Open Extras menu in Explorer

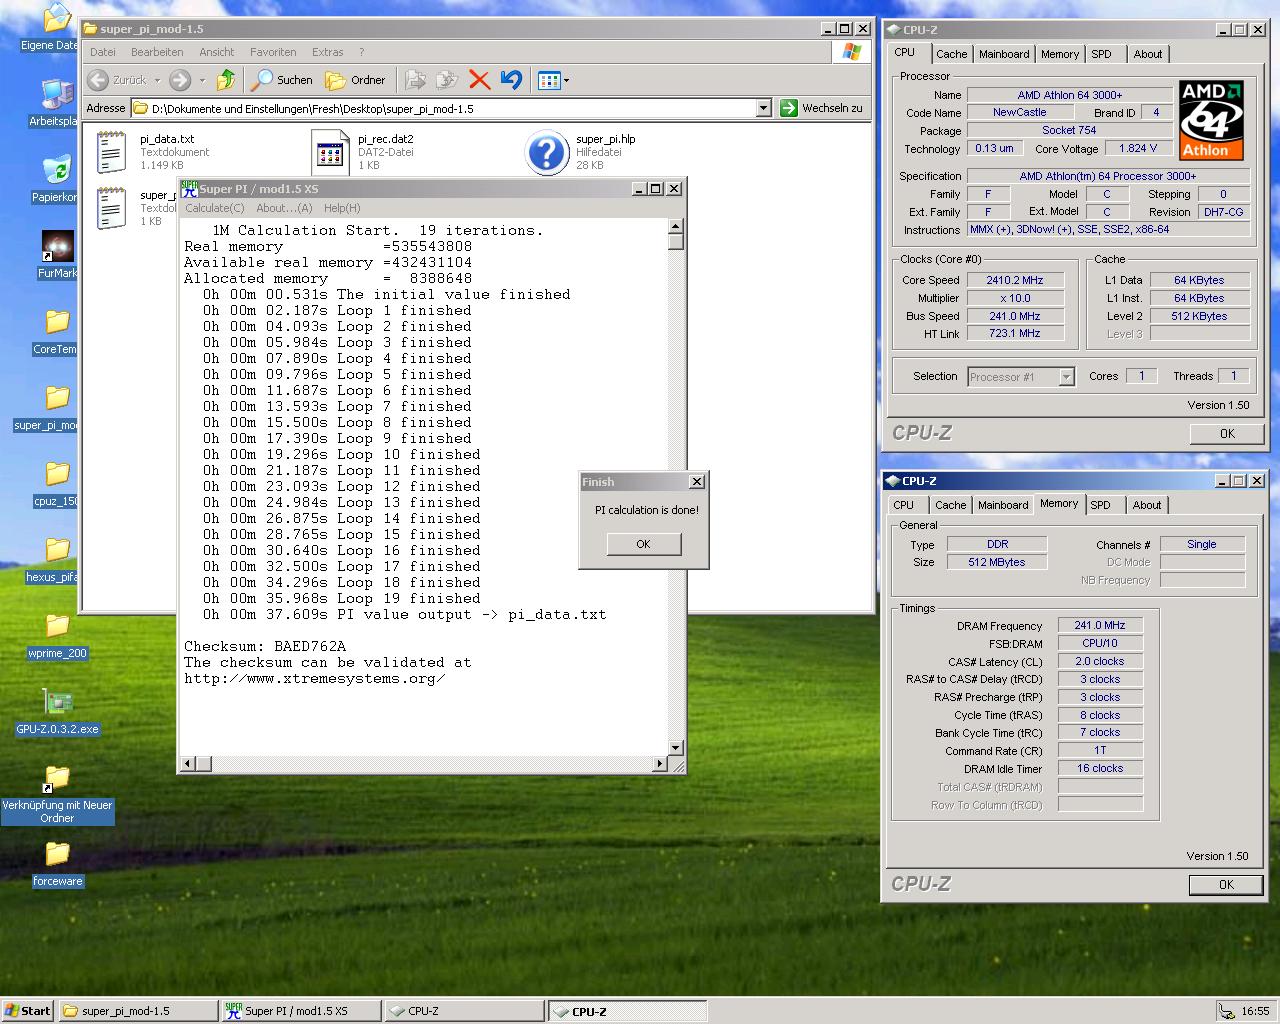coord(327,52)
